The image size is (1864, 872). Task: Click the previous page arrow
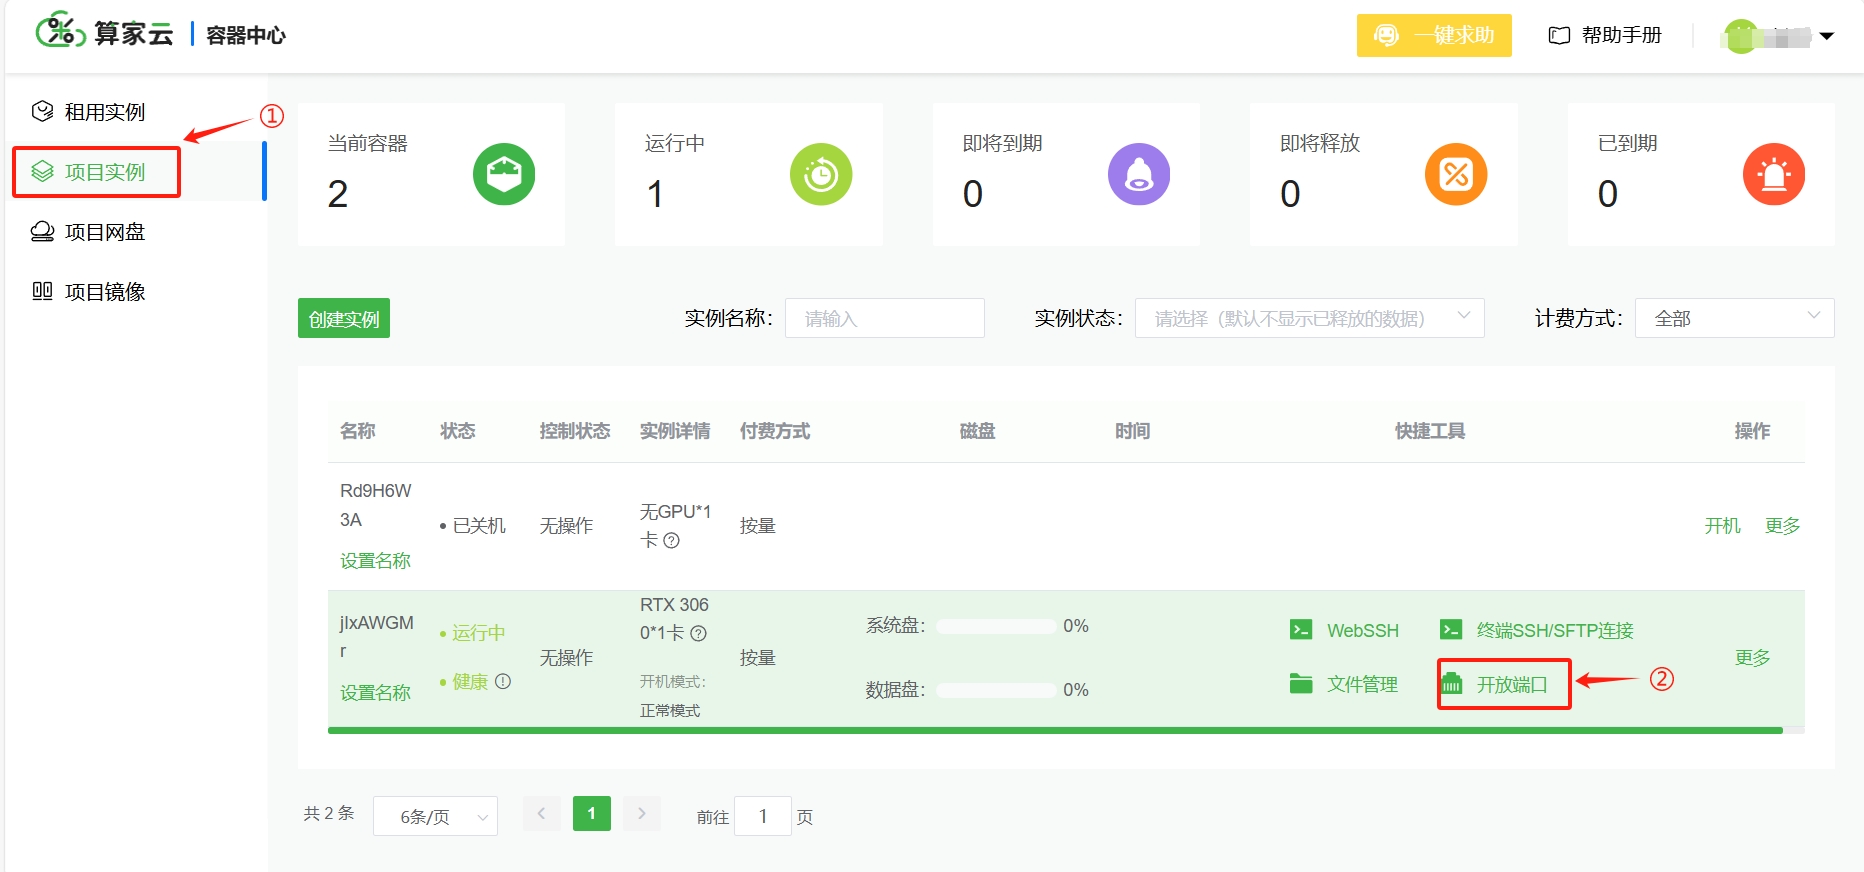[541, 813]
